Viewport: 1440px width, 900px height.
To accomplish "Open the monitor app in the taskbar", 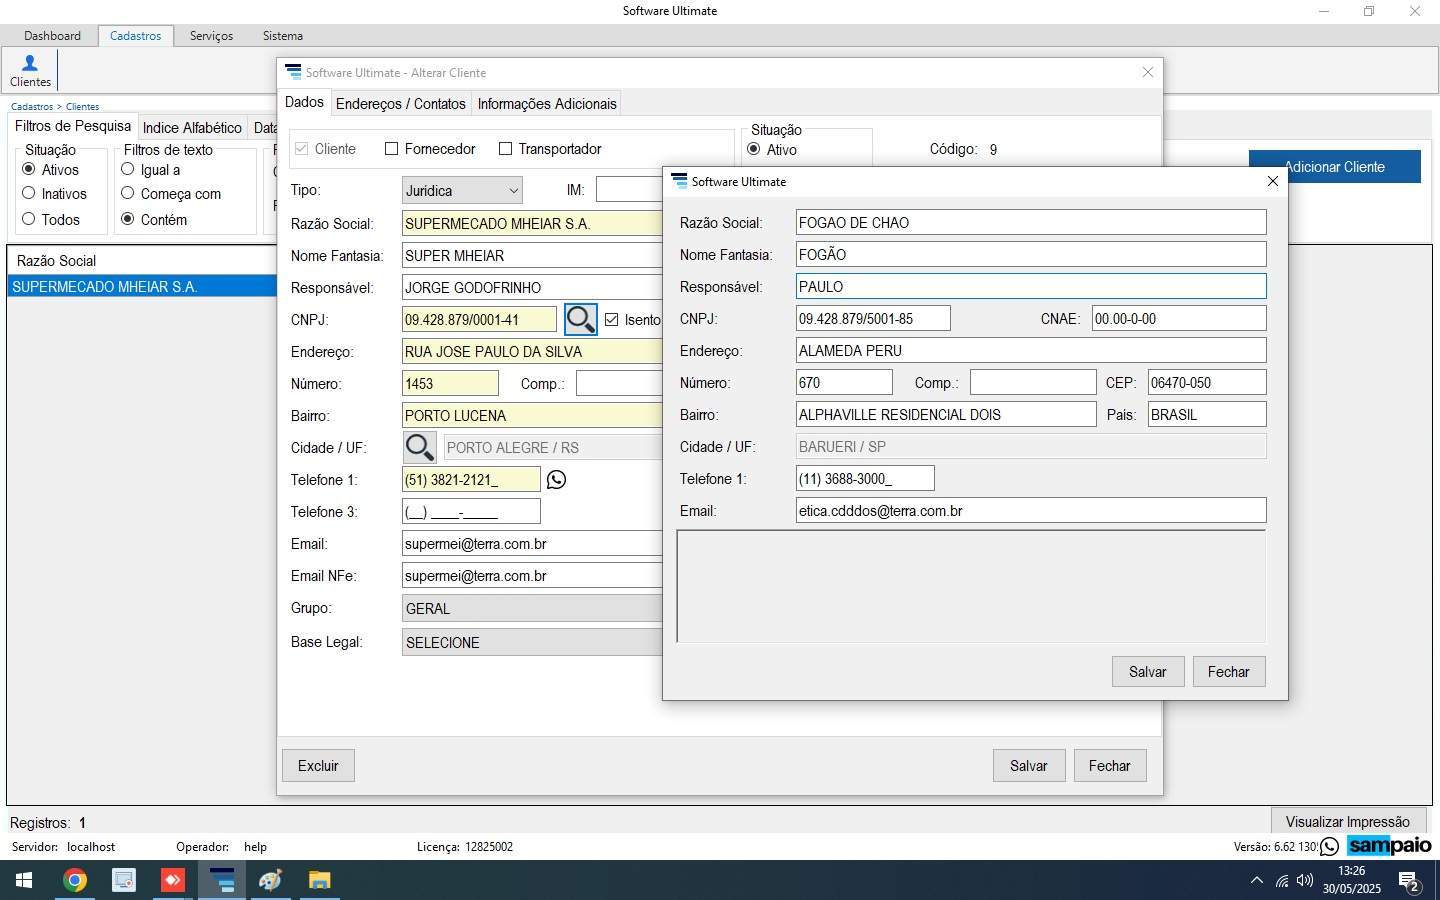I will coord(123,881).
